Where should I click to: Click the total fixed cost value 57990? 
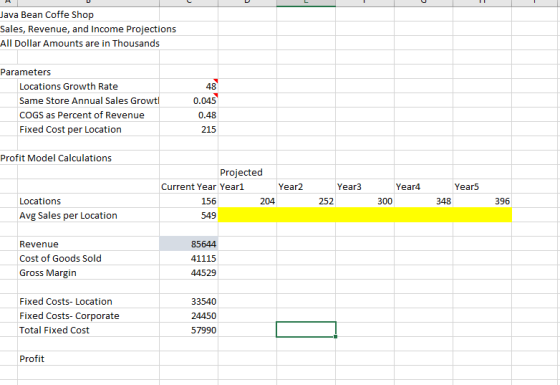click(189, 330)
